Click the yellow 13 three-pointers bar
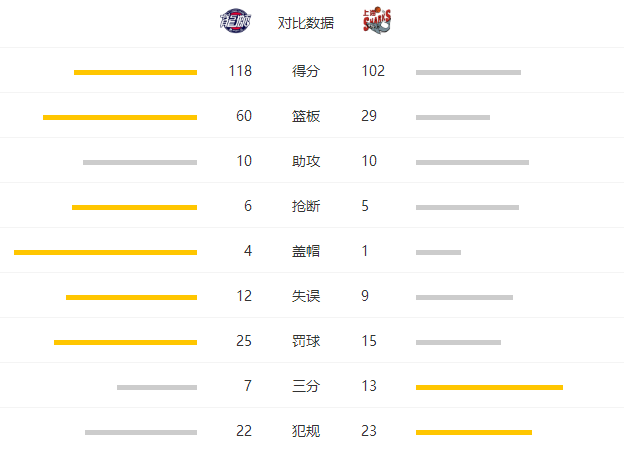Screen dimensions: 624x450 [x=489, y=388]
